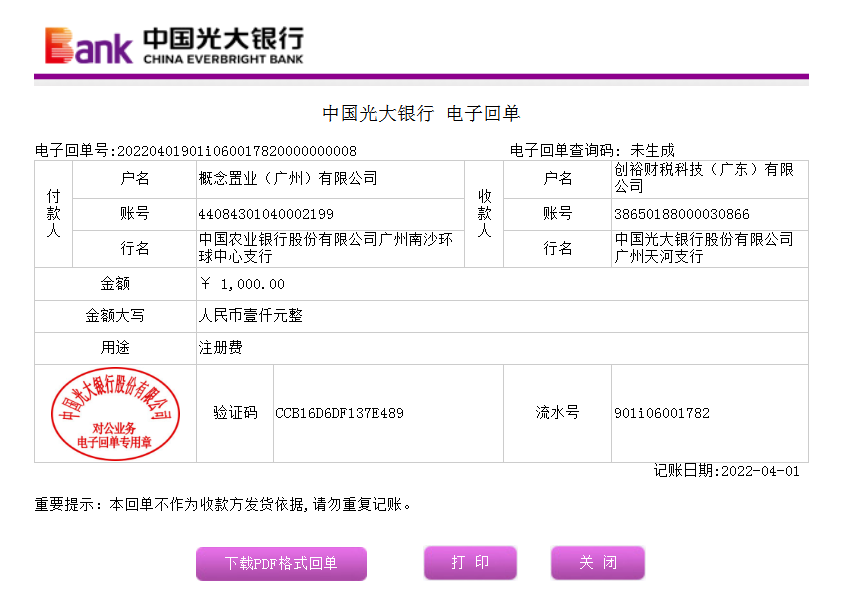The height and width of the screenshot is (593, 852).
Task: Select the 电子回单号 receipt number line
Action: [196, 151]
